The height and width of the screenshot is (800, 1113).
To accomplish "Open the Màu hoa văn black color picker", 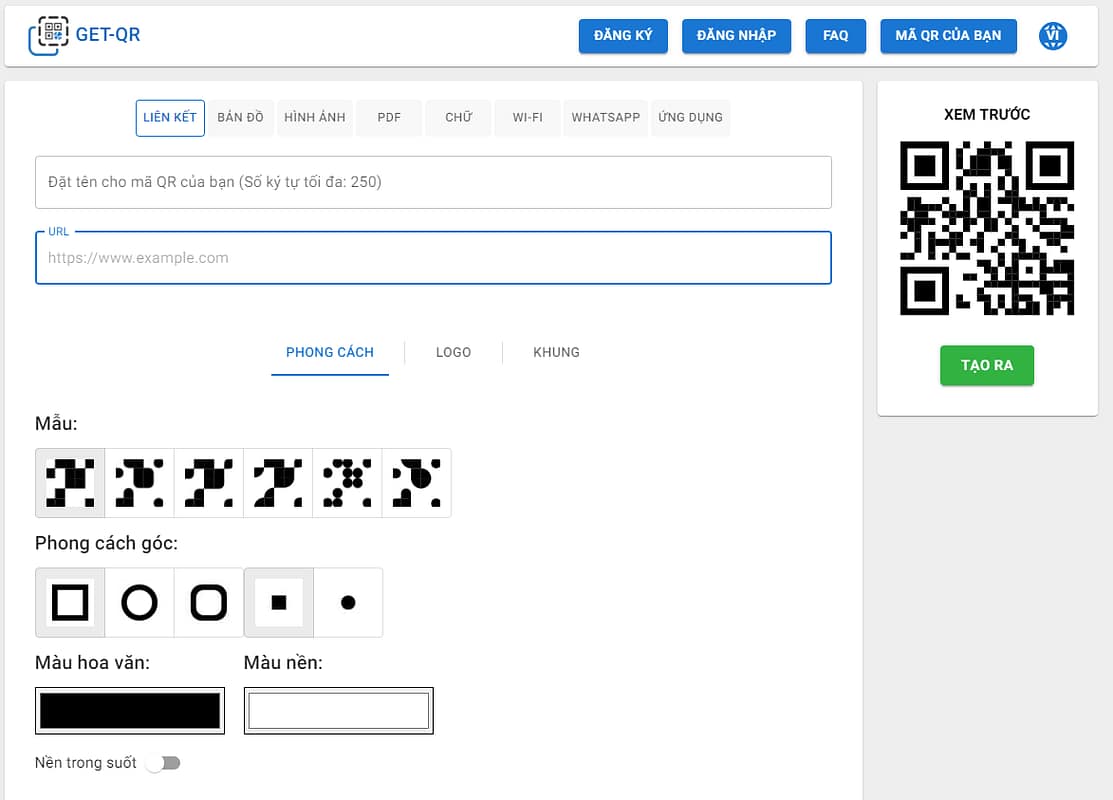I will pos(130,711).
